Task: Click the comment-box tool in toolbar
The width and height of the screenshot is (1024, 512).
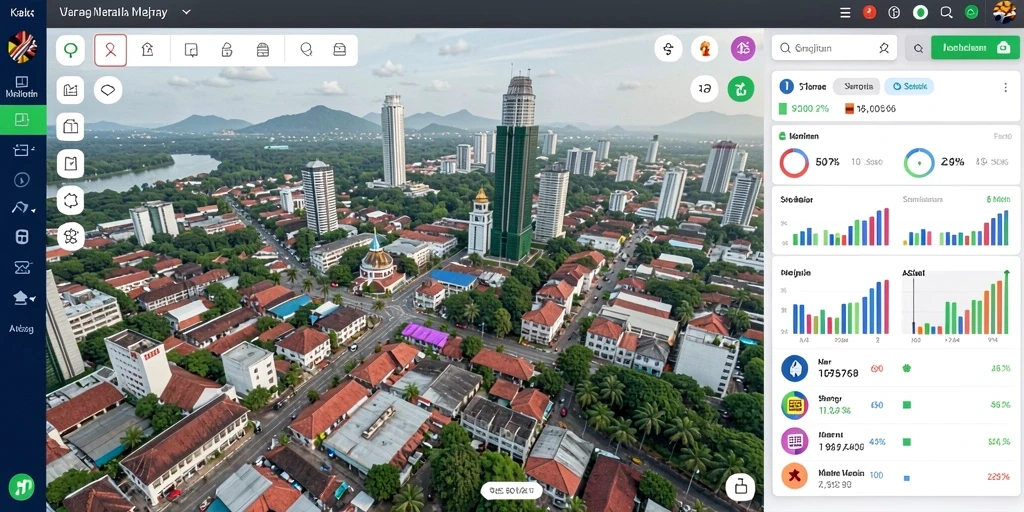Action: (191, 50)
